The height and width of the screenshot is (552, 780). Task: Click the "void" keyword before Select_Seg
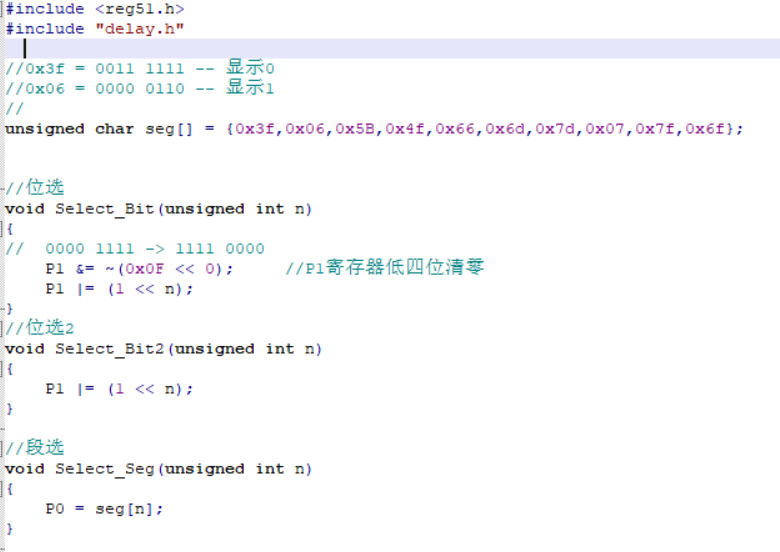[x=25, y=469]
